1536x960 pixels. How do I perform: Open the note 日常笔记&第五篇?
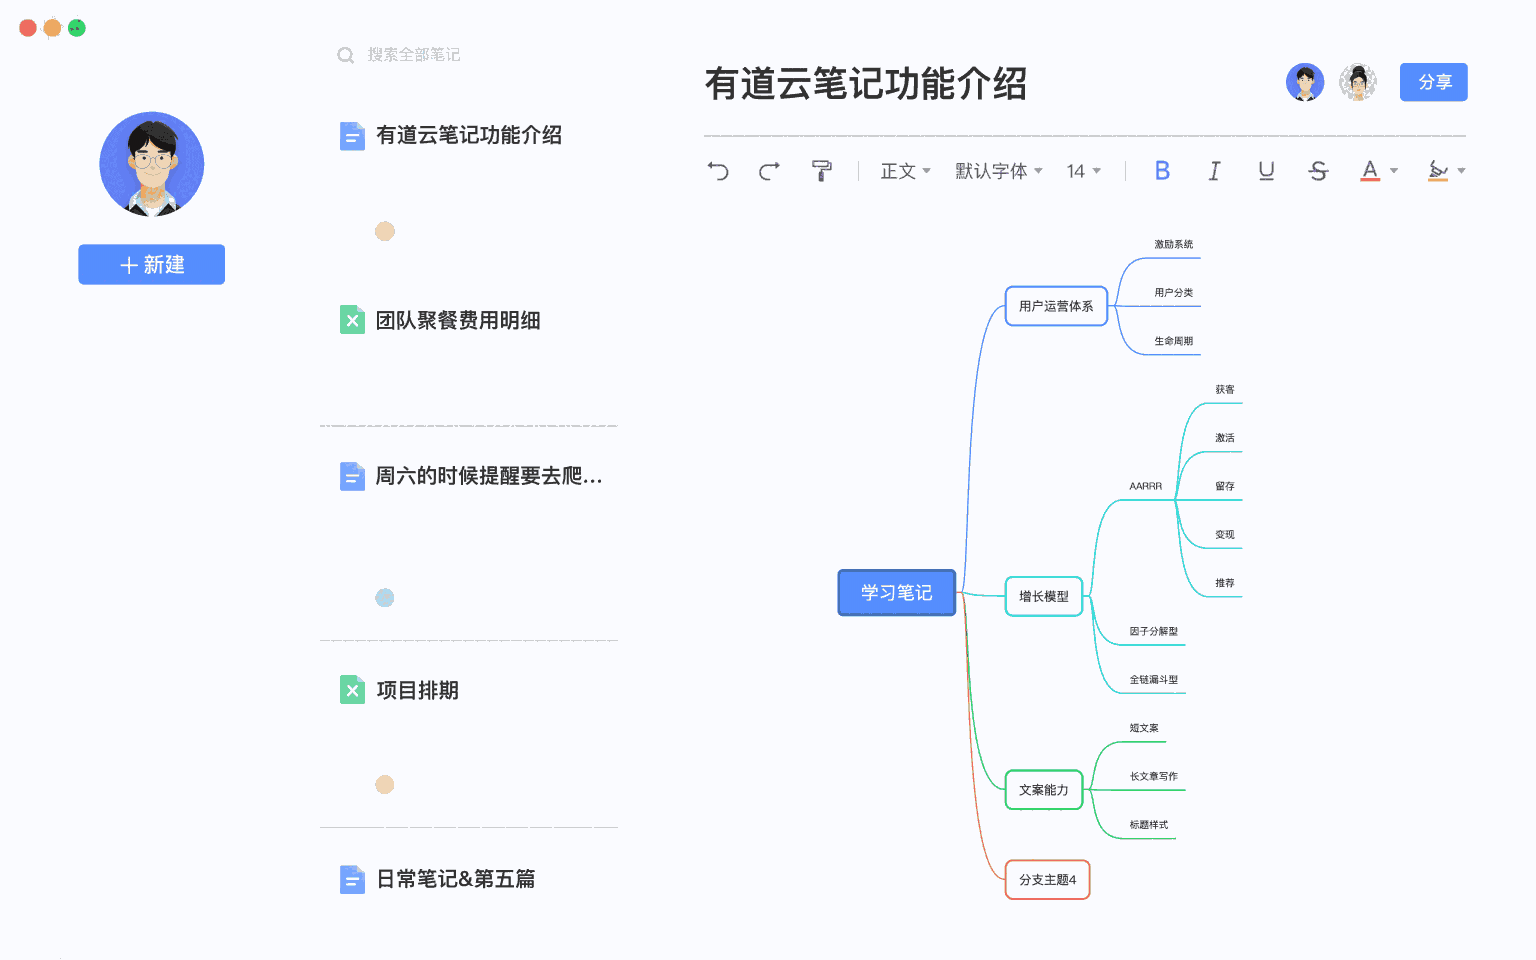tap(456, 879)
